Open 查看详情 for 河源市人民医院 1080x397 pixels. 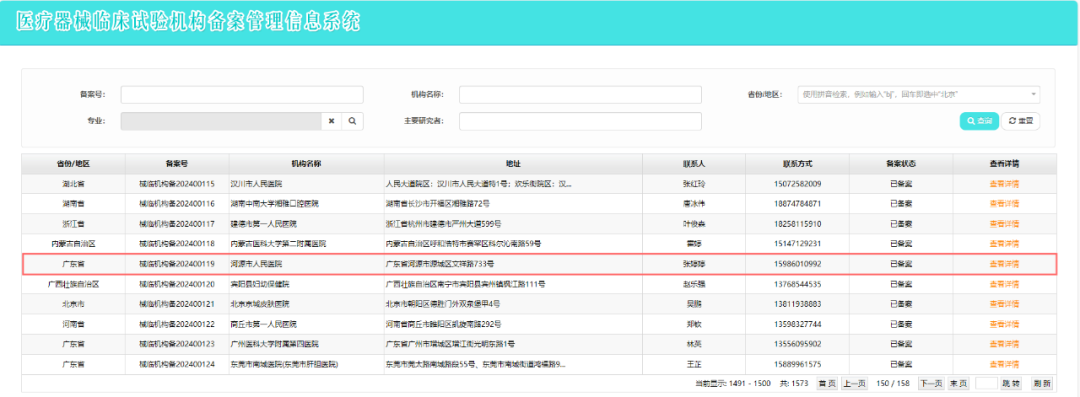pyautogui.click(x=1004, y=264)
